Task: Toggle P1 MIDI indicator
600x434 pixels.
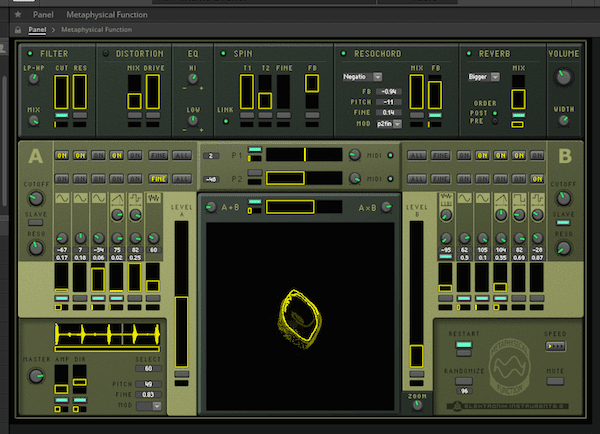Action: pyautogui.click(x=390, y=155)
